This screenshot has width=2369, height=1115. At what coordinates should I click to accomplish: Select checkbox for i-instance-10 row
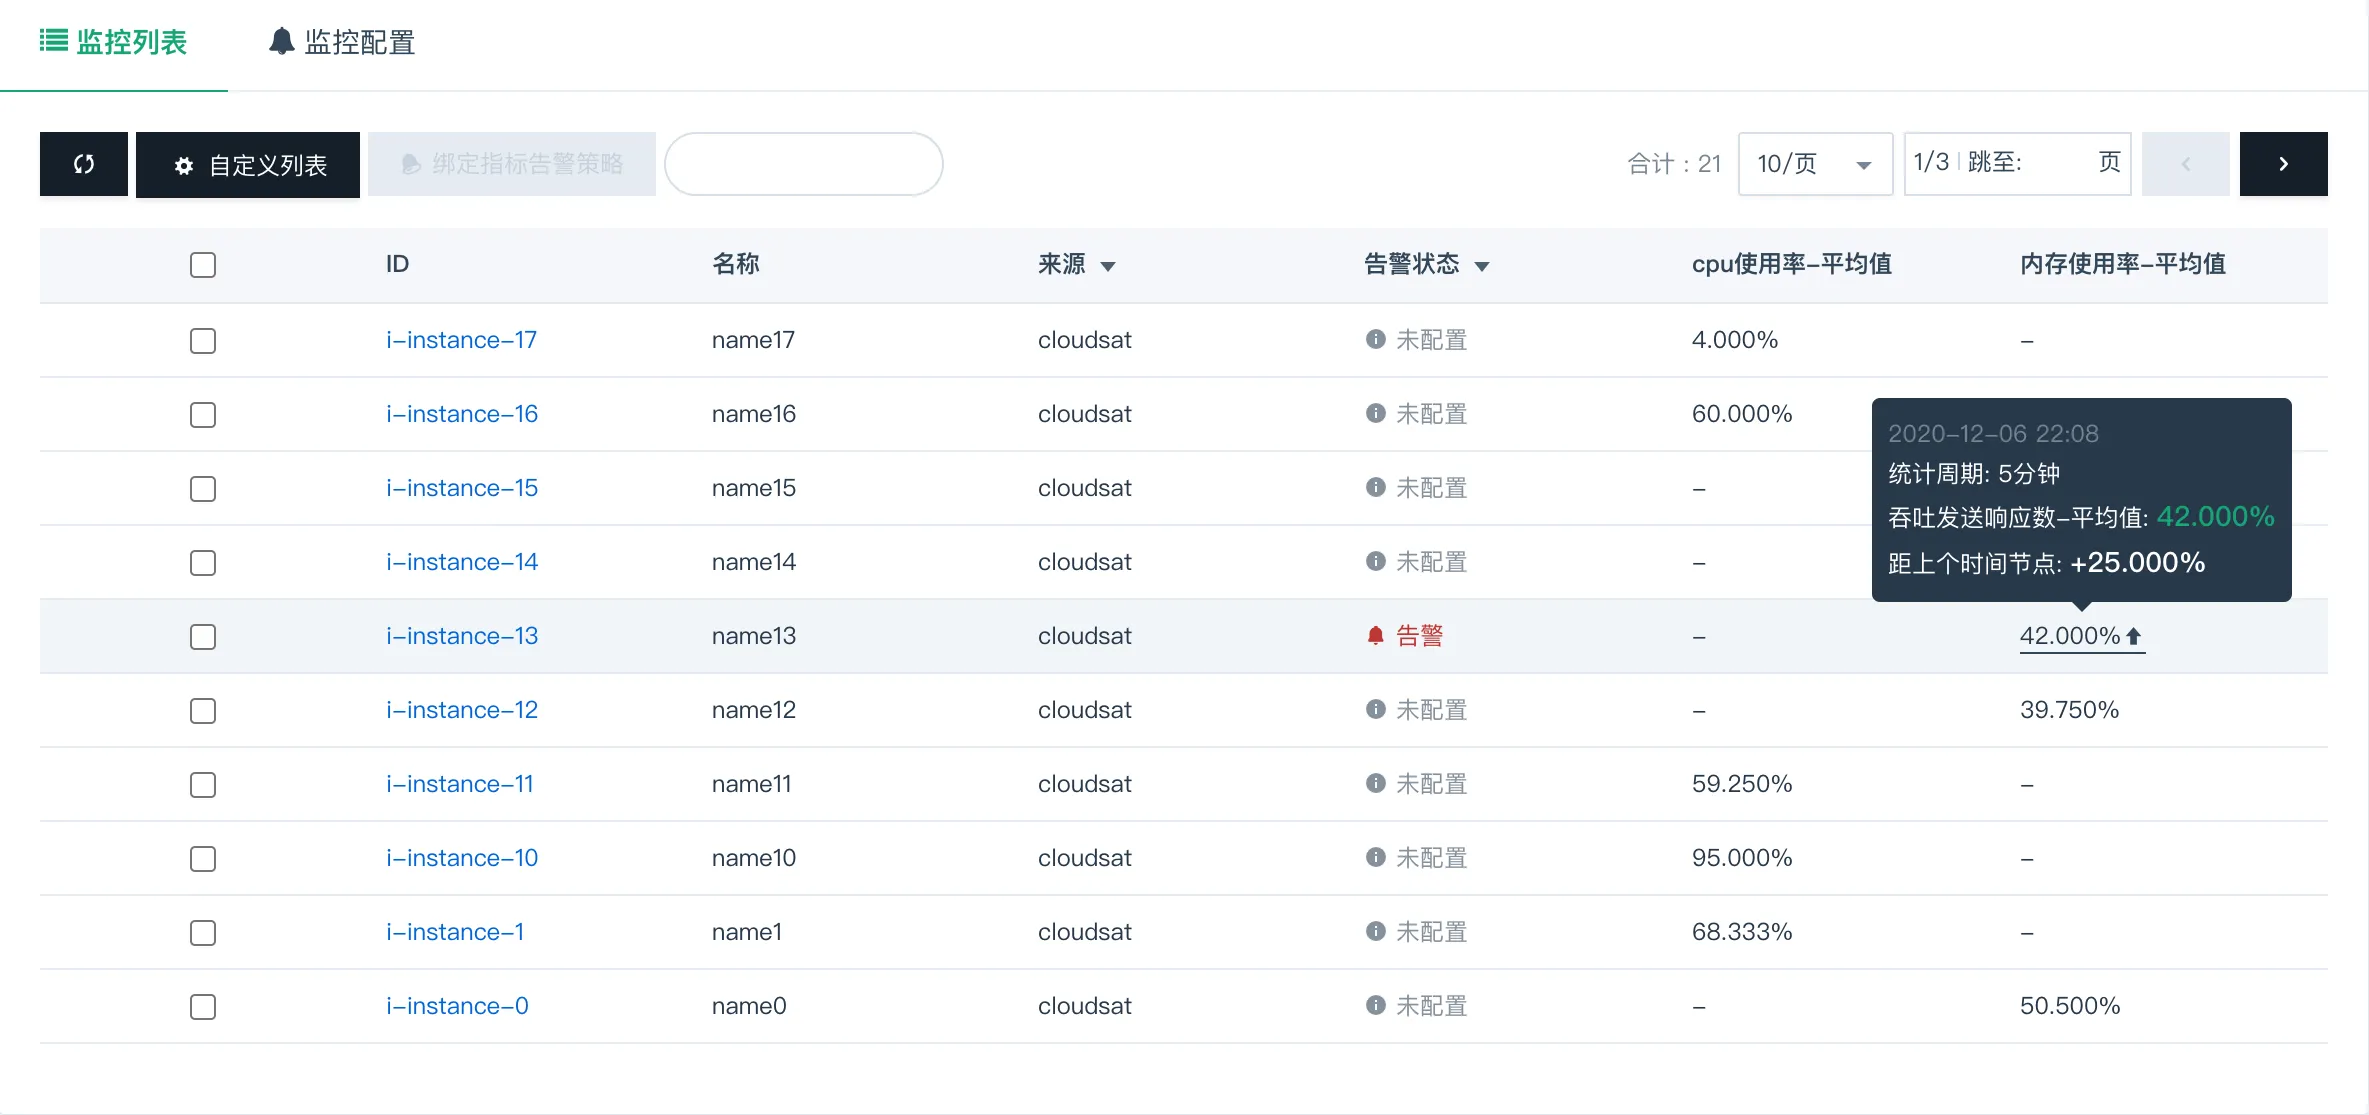[203, 859]
